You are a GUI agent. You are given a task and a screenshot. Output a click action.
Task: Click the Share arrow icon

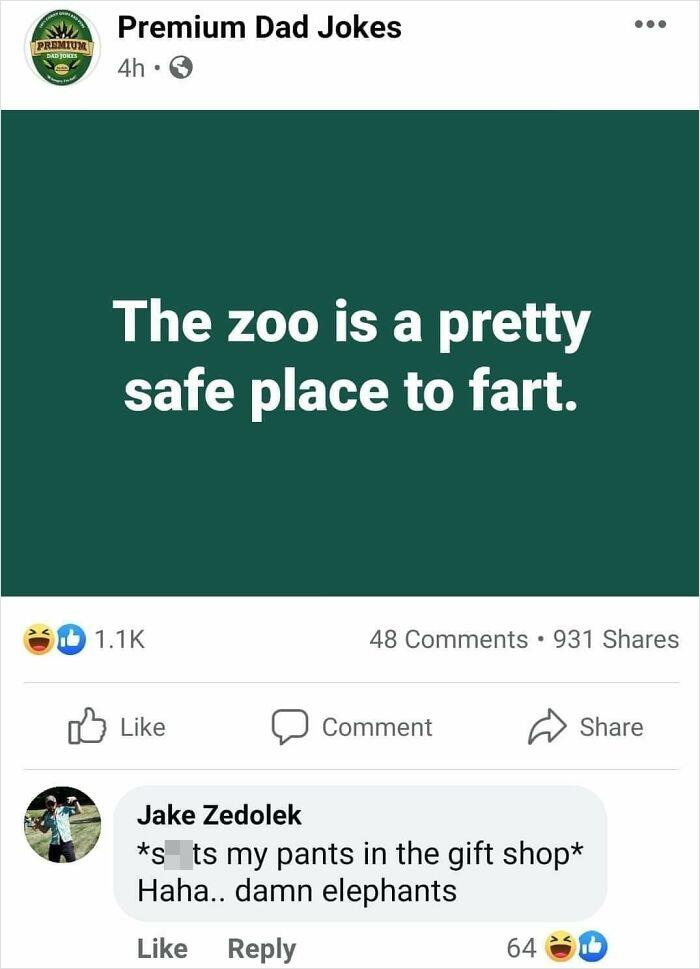545,727
